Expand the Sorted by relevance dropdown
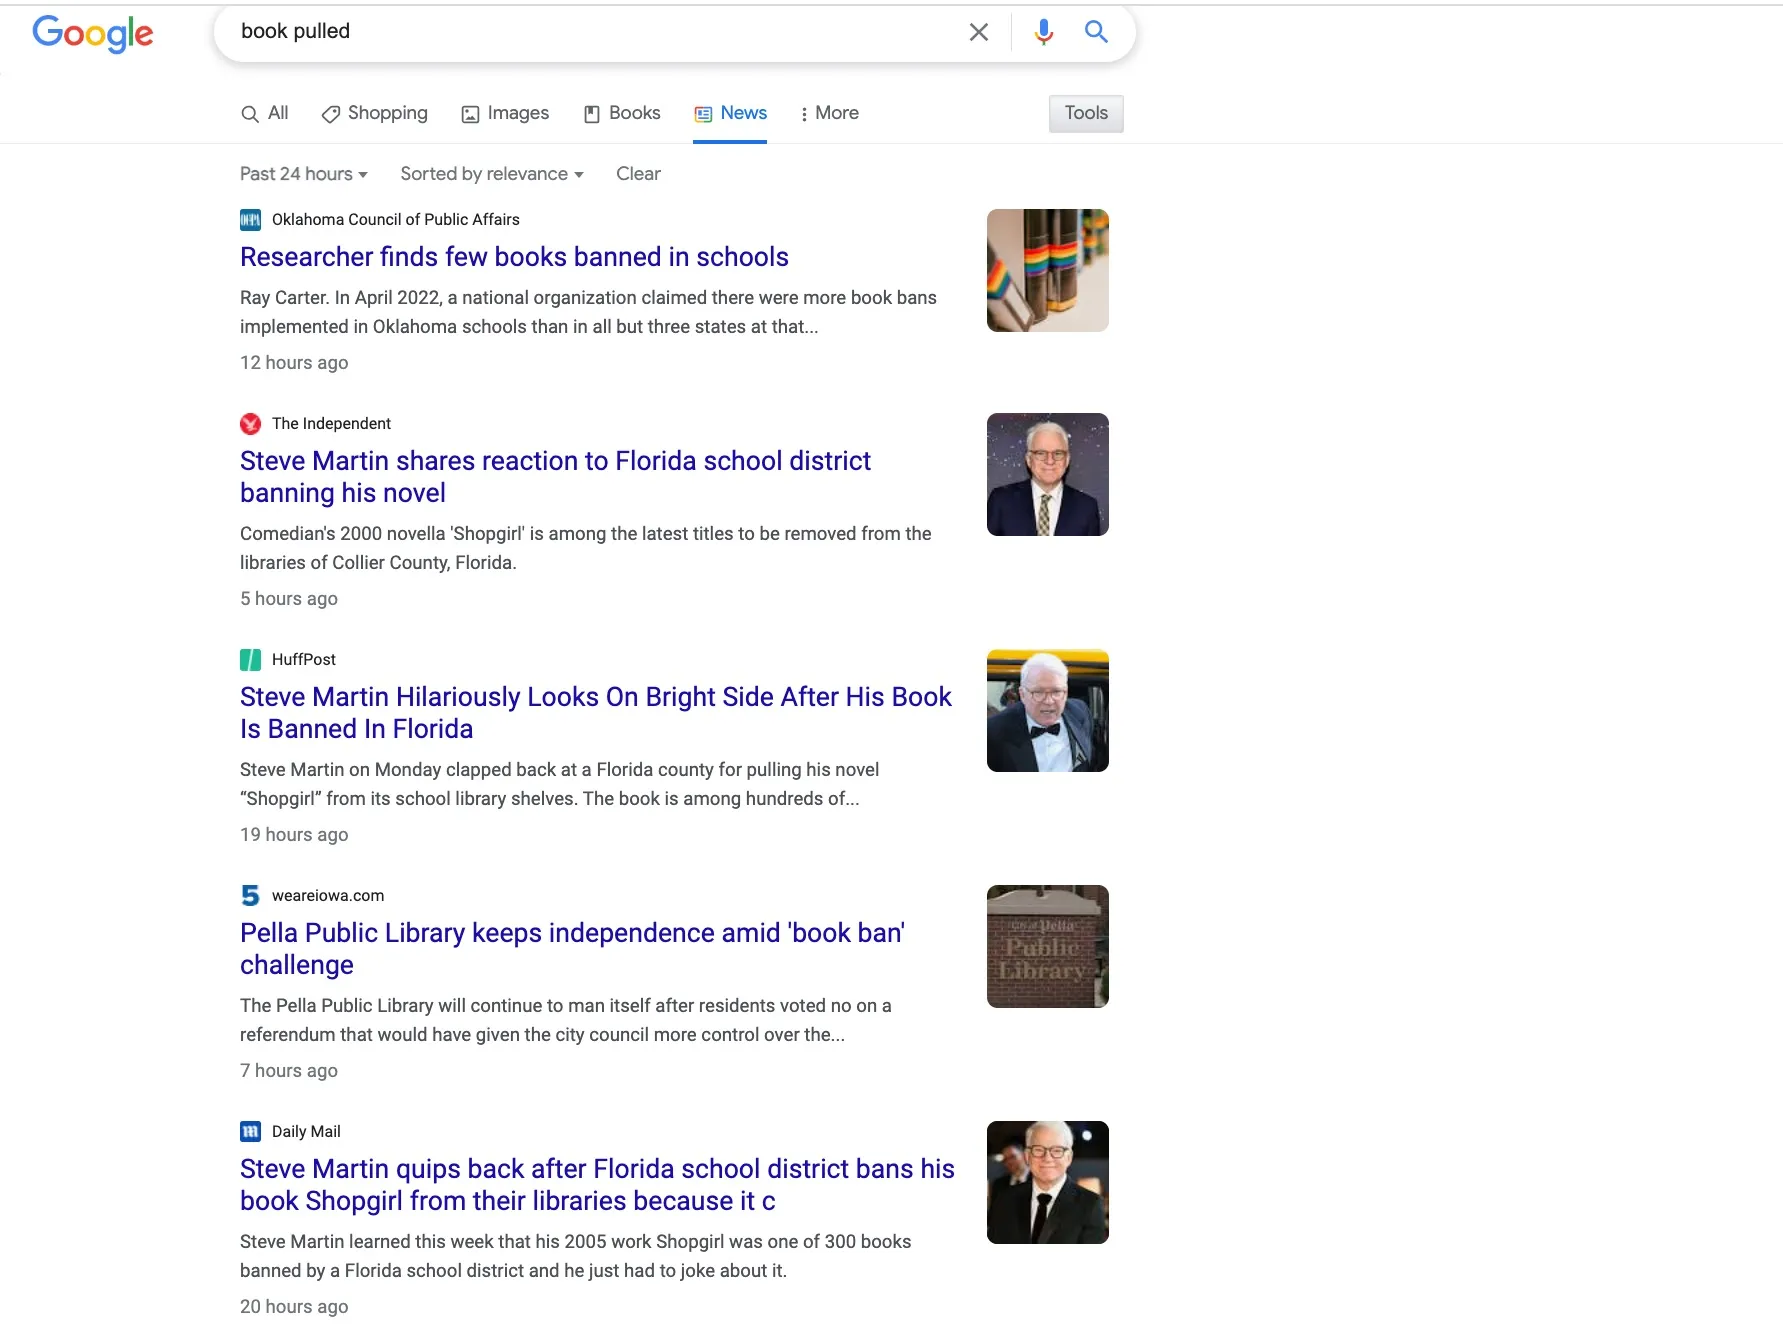 click(x=492, y=174)
